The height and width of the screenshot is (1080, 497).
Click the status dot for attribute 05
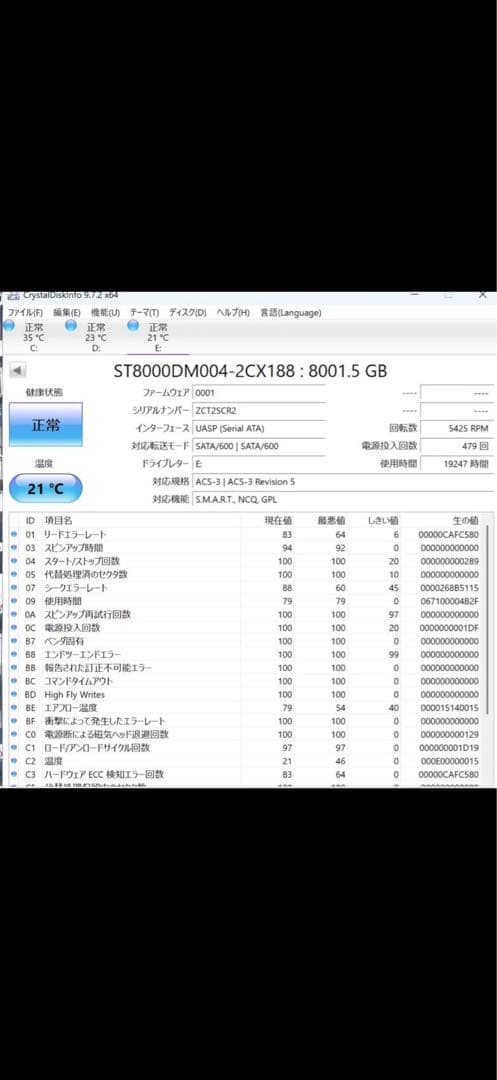point(14,574)
